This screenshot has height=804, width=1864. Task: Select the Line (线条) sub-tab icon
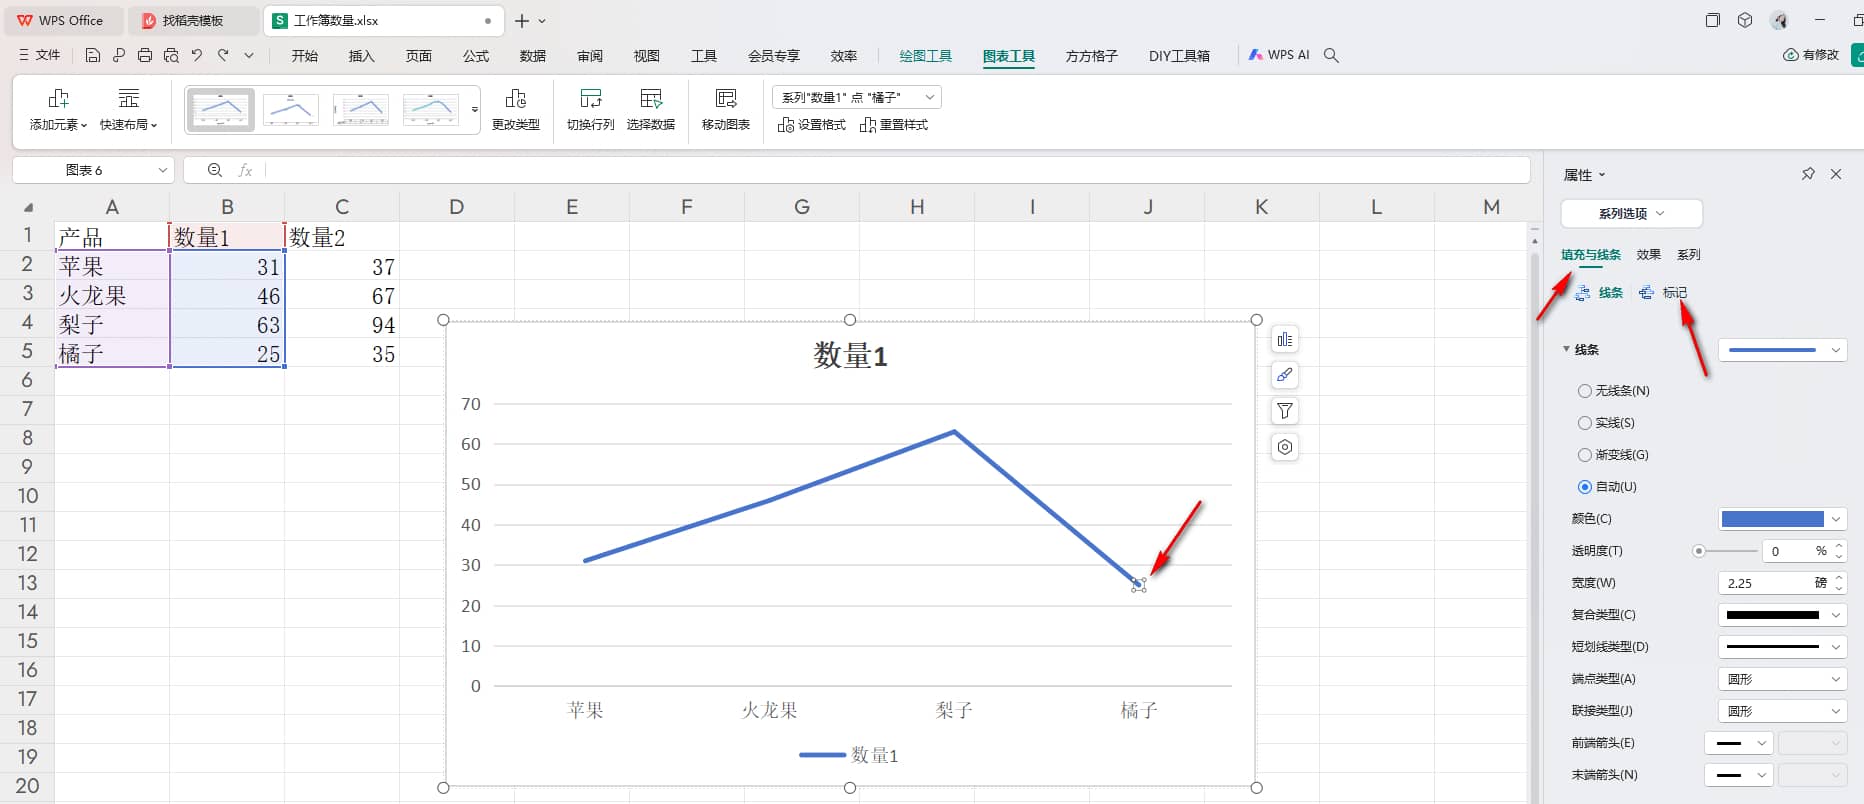pos(1583,293)
